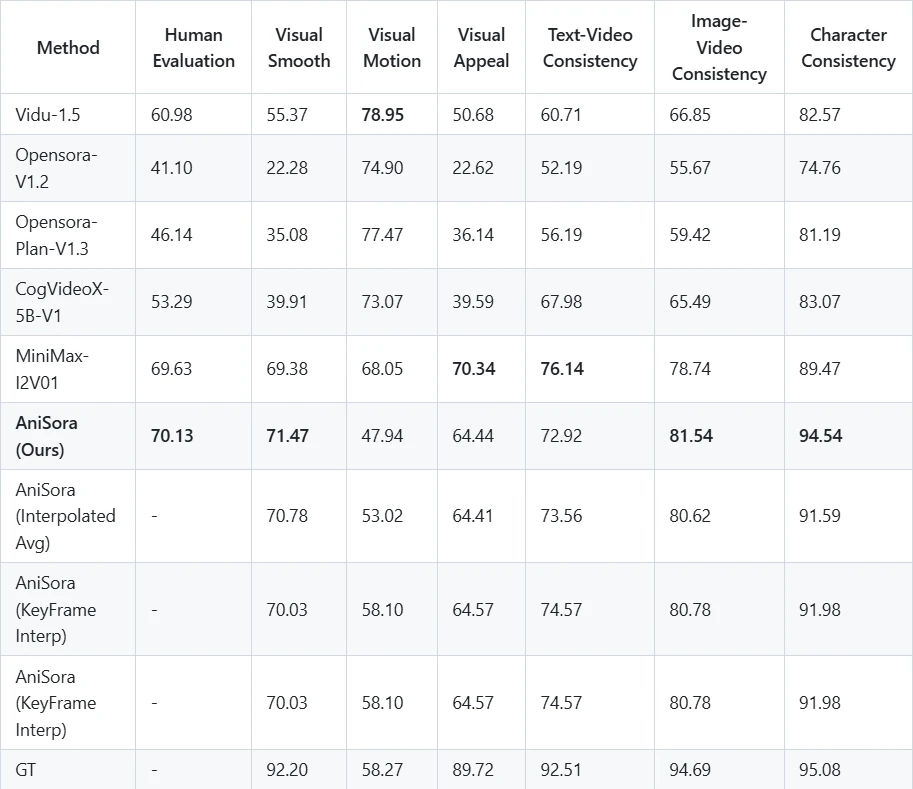This screenshot has width=913, height=789.
Task: Click the Character Consistency header
Action: coord(848,47)
